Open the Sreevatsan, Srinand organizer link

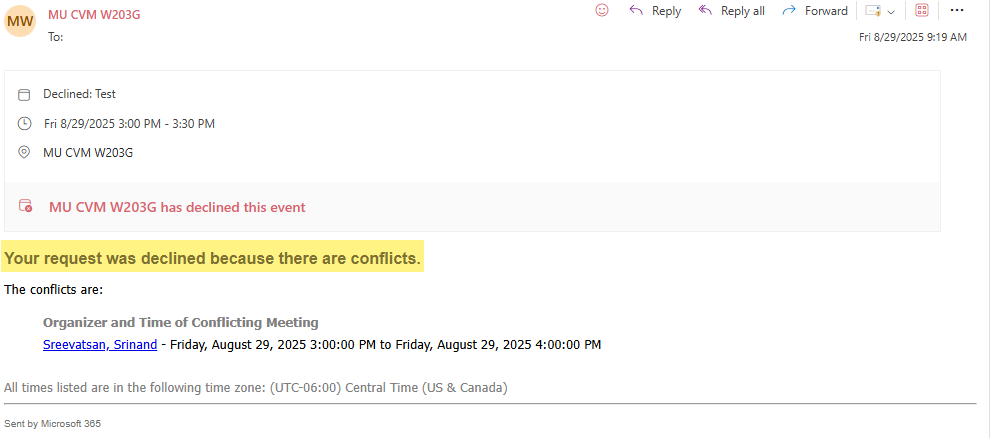pyautogui.click(x=100, y=345)
